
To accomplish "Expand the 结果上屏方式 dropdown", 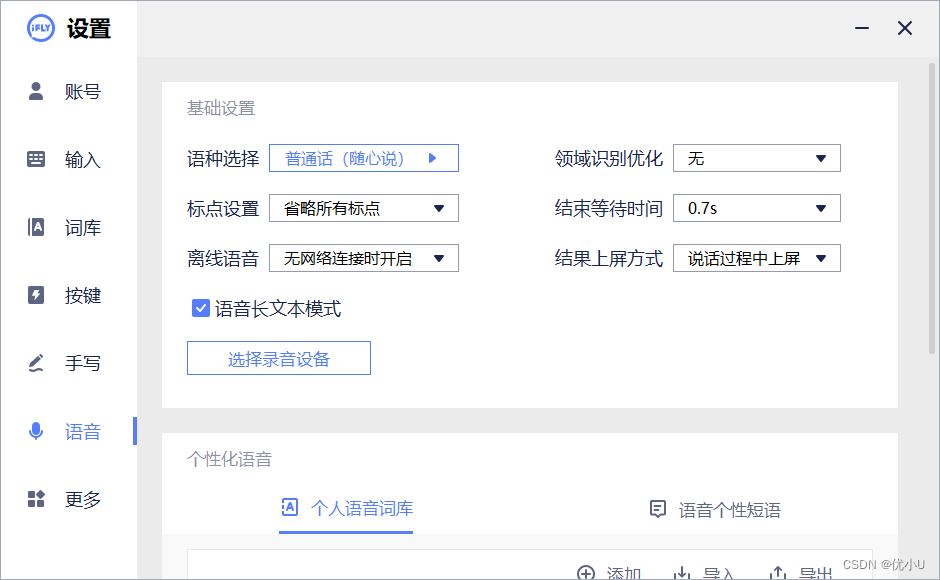I will 757,258.
